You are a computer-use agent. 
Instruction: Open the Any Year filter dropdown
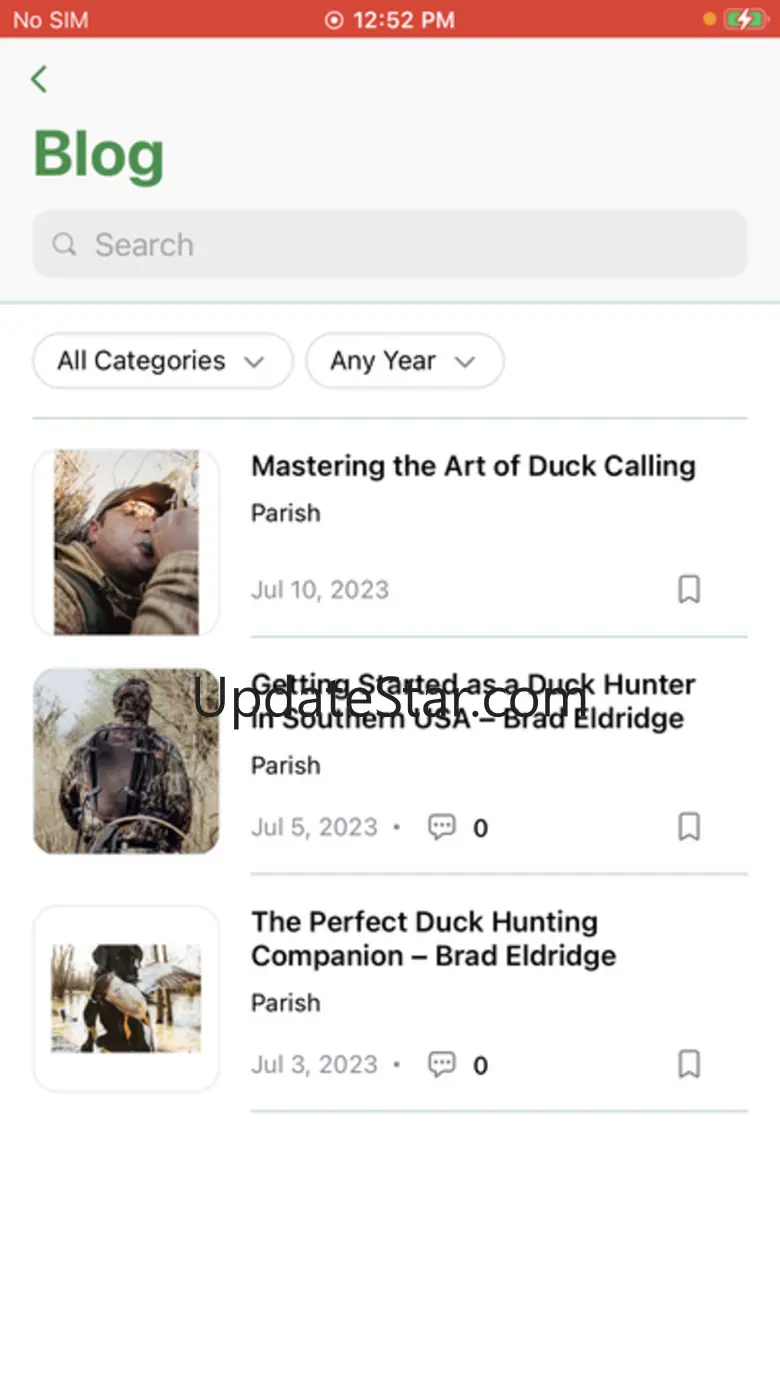(404, 361)
